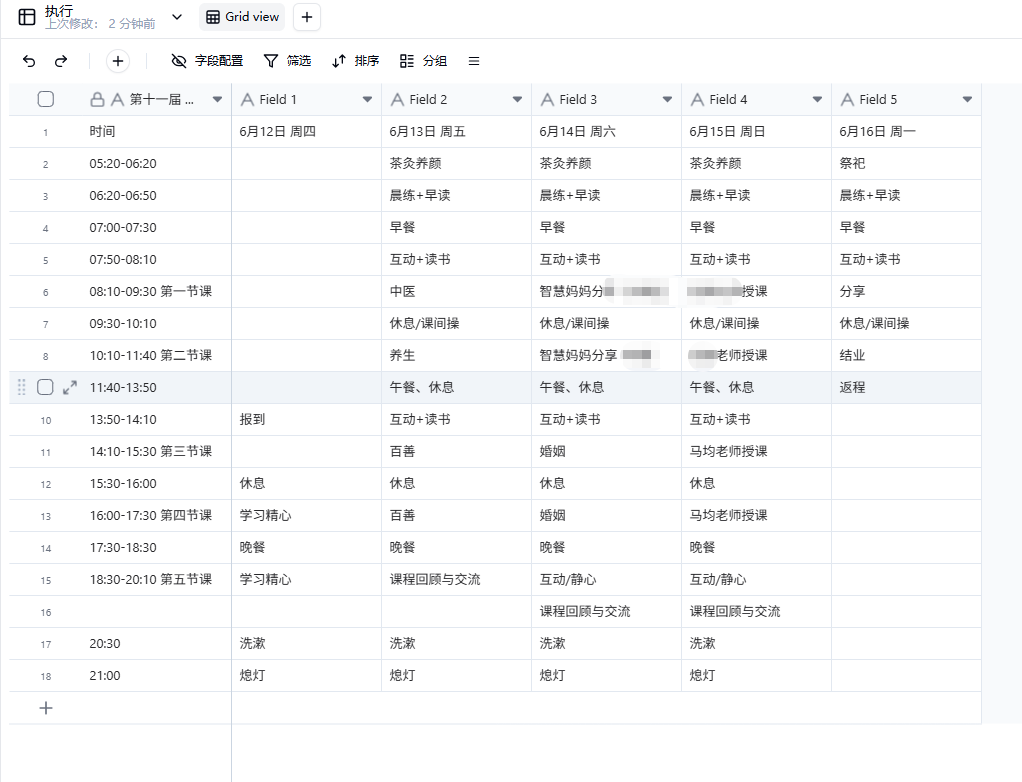Screen dimensions: 1022x782
Task: Expand the 11:40-13:50 record
Action: pyautogui.click(x=70, y=387)
